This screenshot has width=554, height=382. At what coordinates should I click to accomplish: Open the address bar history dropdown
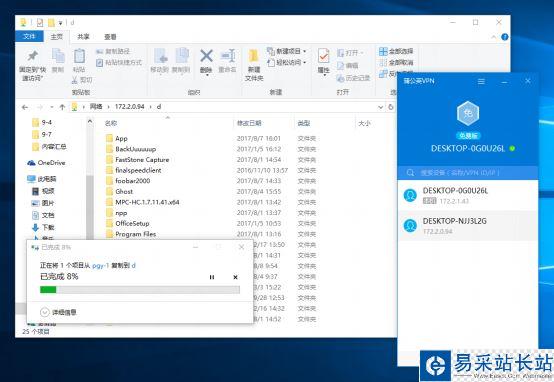coord(381,107)
